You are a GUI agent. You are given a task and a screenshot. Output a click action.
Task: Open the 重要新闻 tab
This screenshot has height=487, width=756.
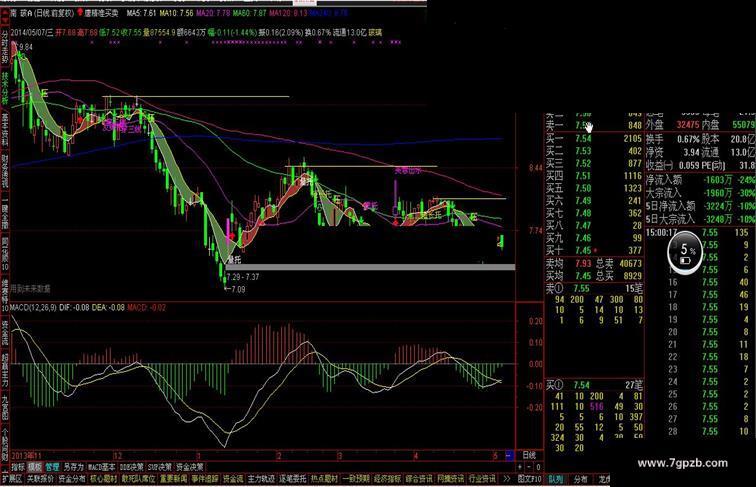(174, 479)
